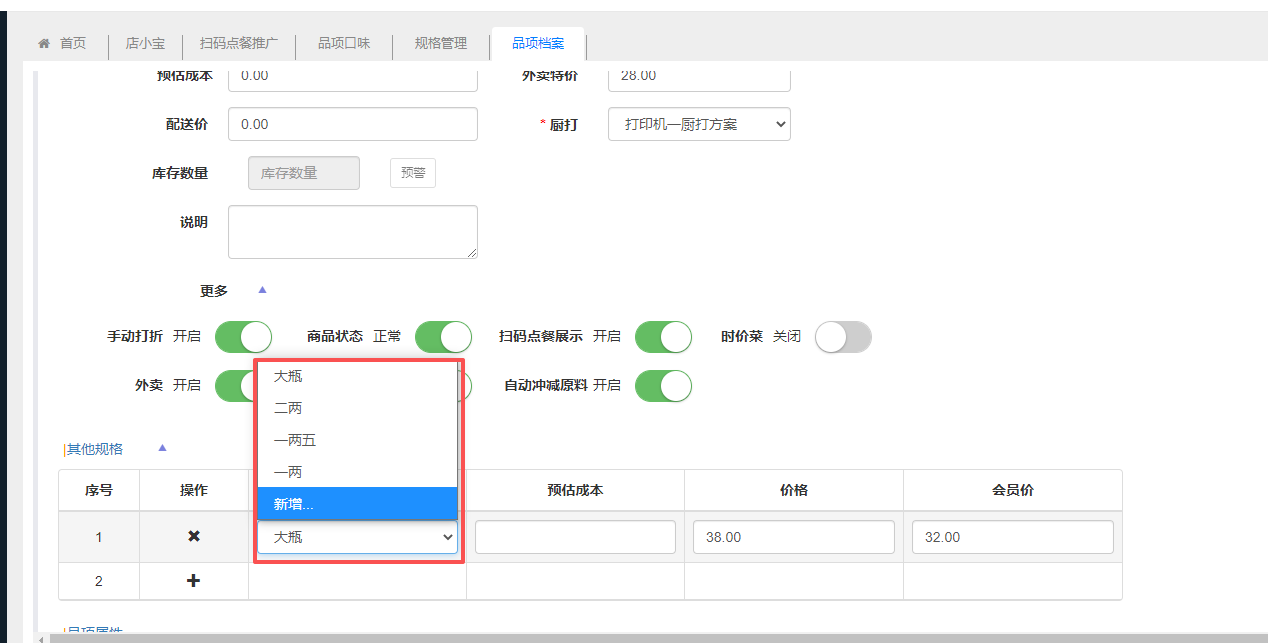Choose 新增... from the spec dropdown list
1268x643 pixels.
[x=357, y=504]
